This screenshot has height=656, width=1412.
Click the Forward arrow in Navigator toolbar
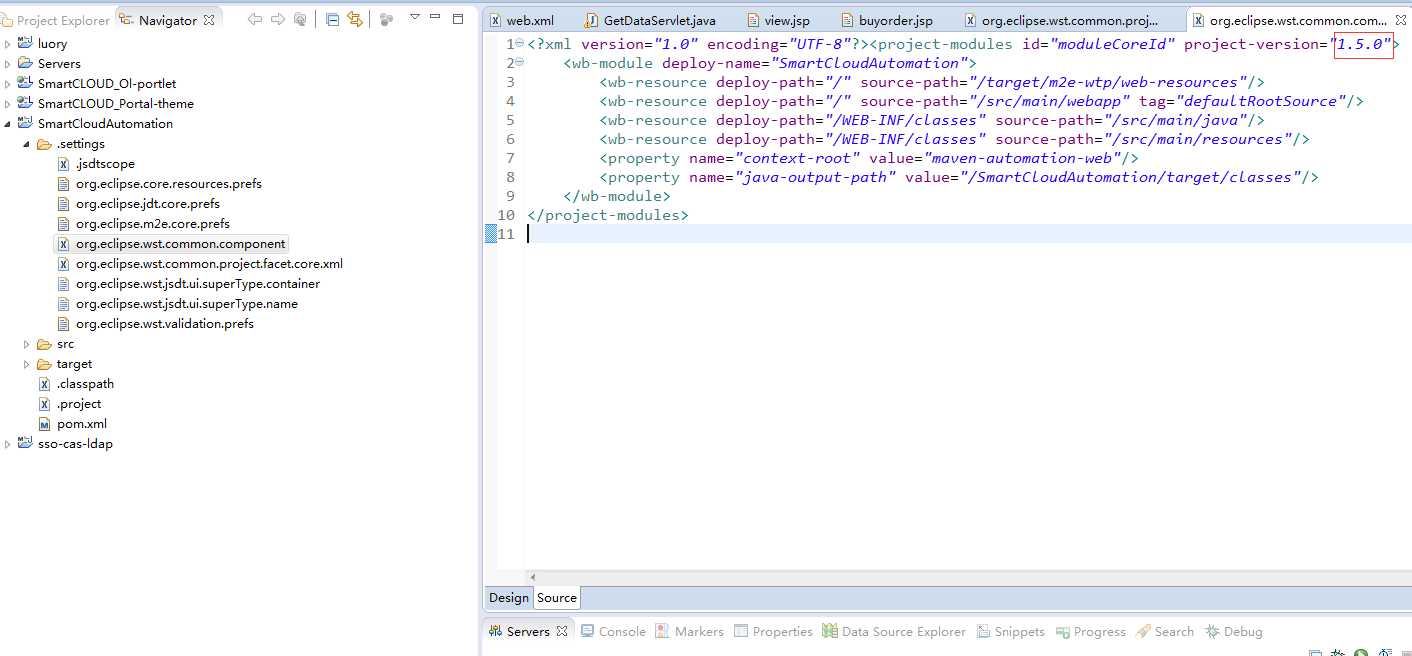(277, 19)
